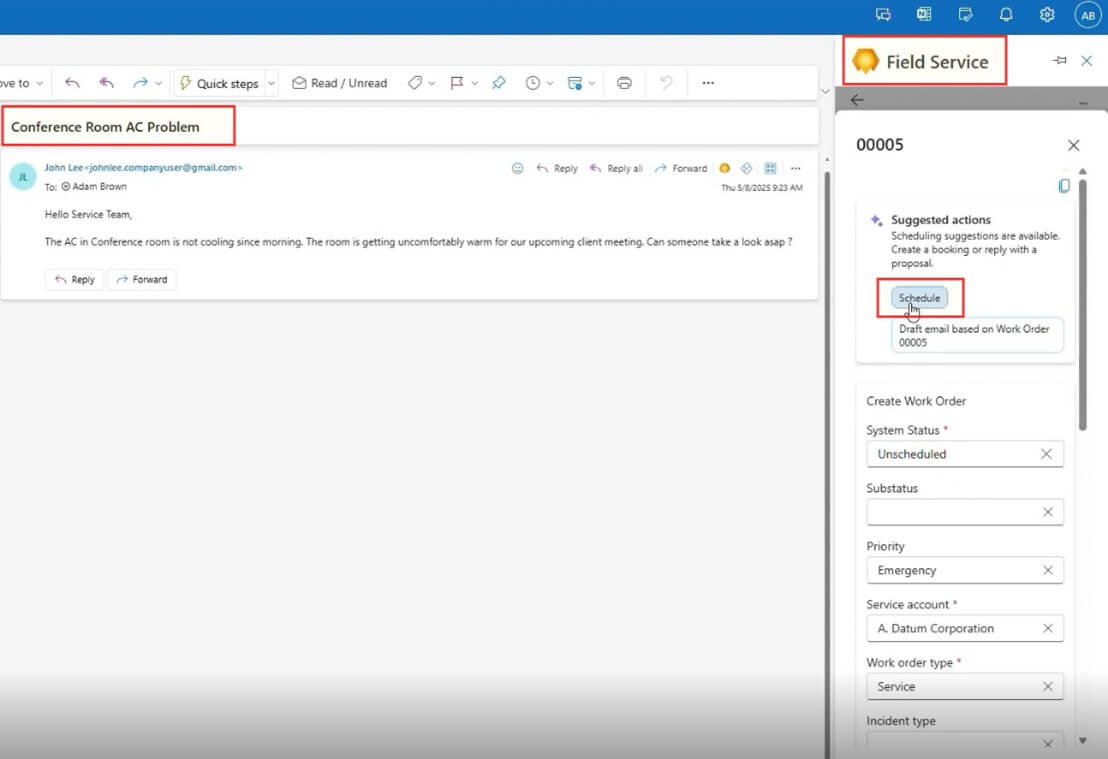Screen dimensions: 1108x759
Task: Open message more actions ellipsis
Action: click(x=796, y=168)
